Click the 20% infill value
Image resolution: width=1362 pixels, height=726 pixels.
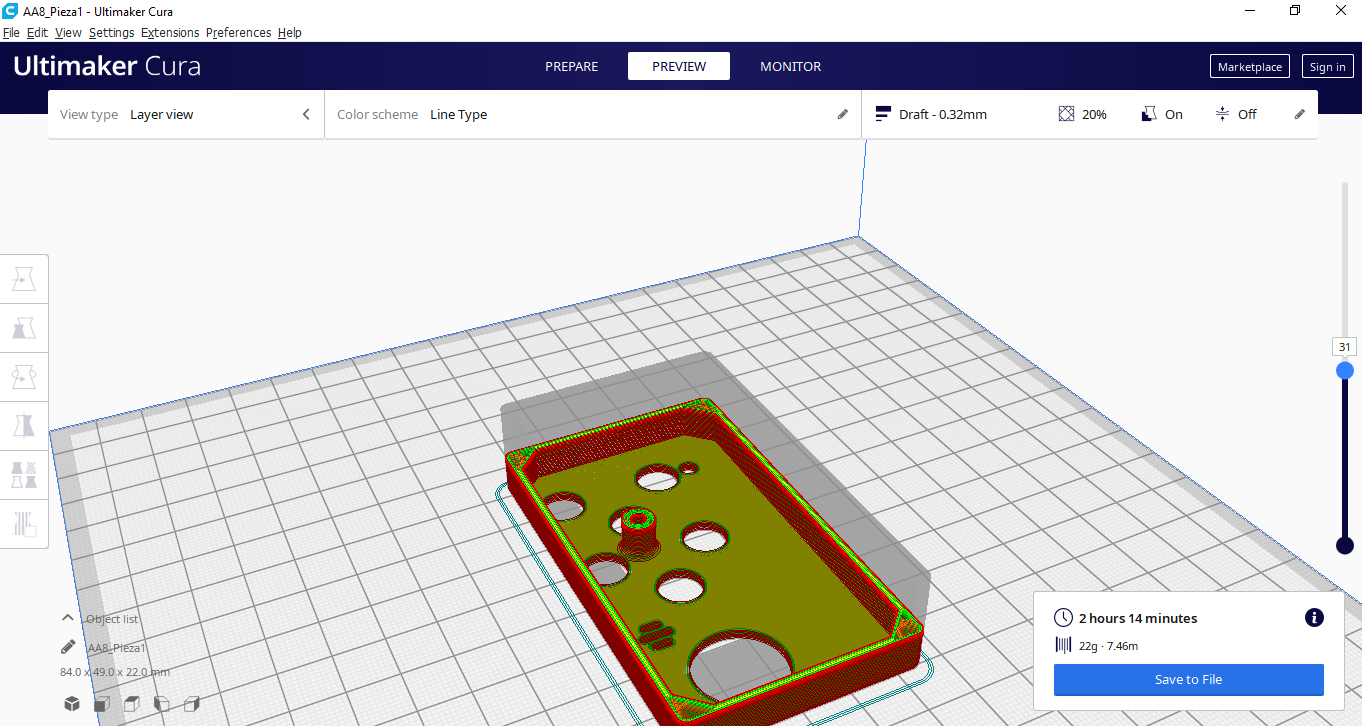click(1094, 114)
